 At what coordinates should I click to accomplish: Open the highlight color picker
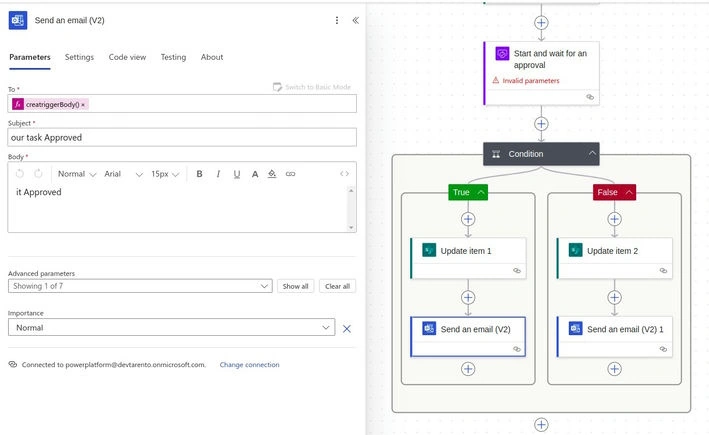(272, 174)
